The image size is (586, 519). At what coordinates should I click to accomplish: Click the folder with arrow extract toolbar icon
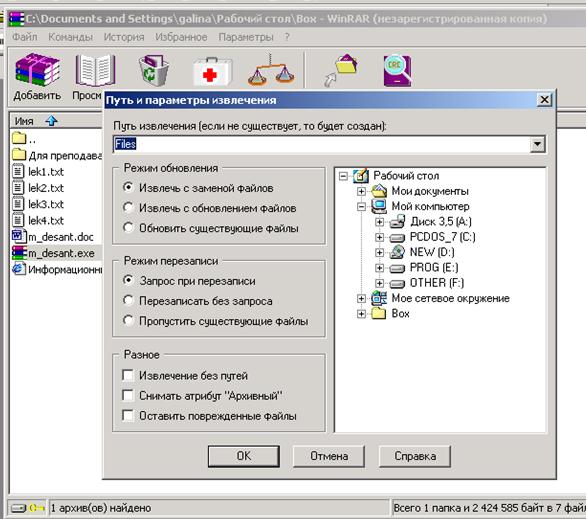(341, 71)
